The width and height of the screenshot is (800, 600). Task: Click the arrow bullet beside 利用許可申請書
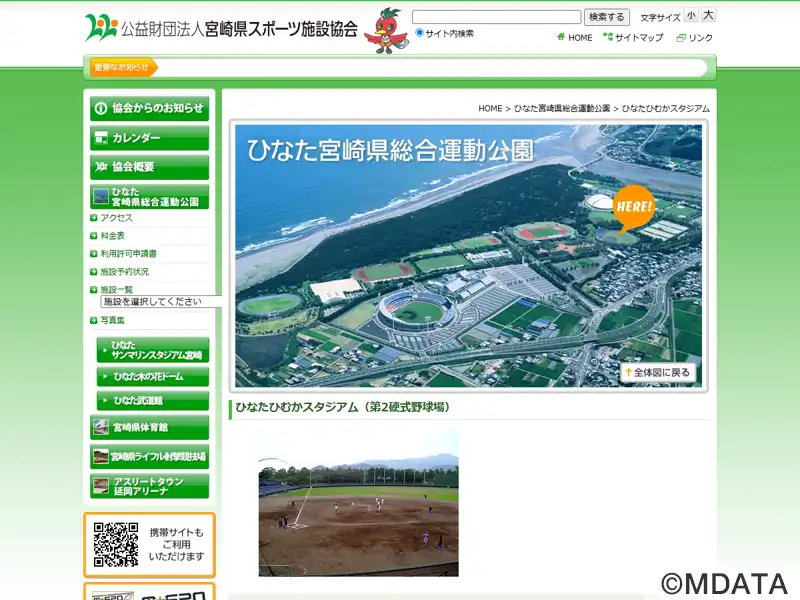tap(93, 254)
